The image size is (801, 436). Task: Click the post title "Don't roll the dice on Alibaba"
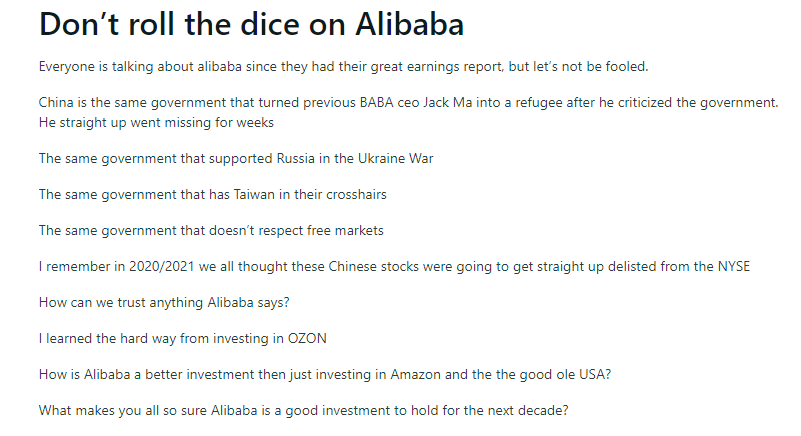pyautogui.click(x=251, y=25)
